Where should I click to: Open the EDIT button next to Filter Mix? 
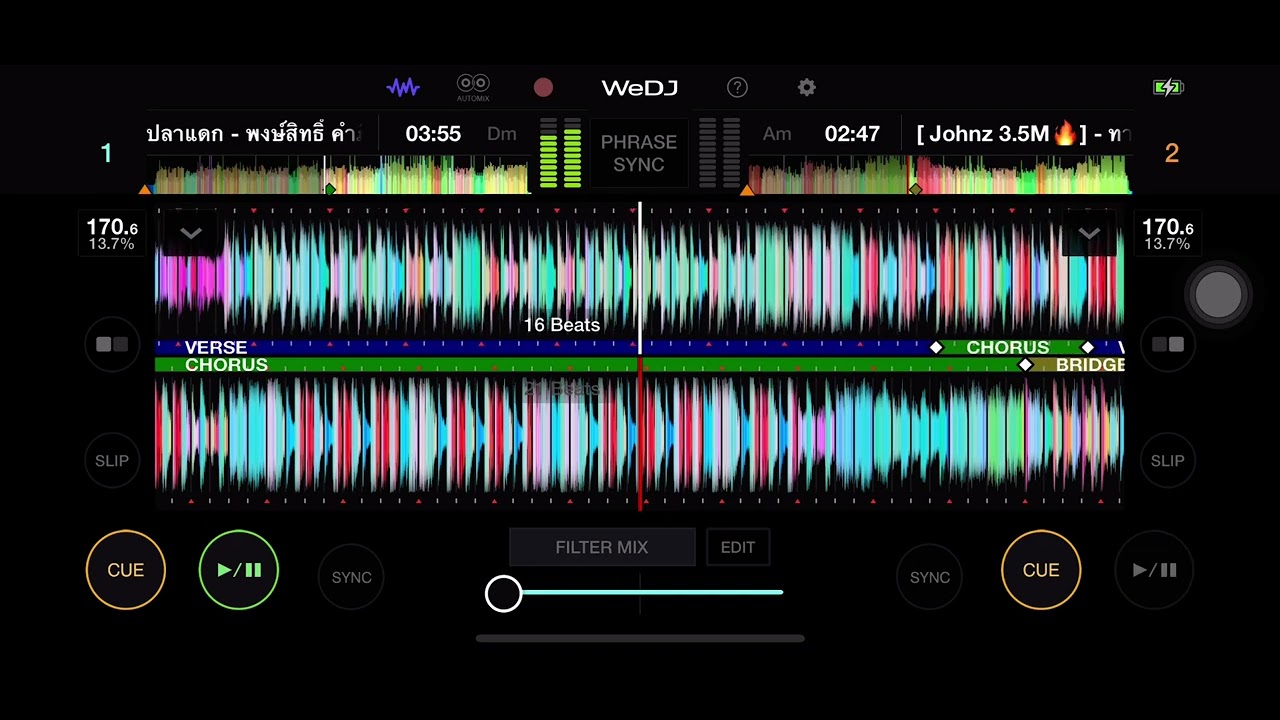[738, 547]
